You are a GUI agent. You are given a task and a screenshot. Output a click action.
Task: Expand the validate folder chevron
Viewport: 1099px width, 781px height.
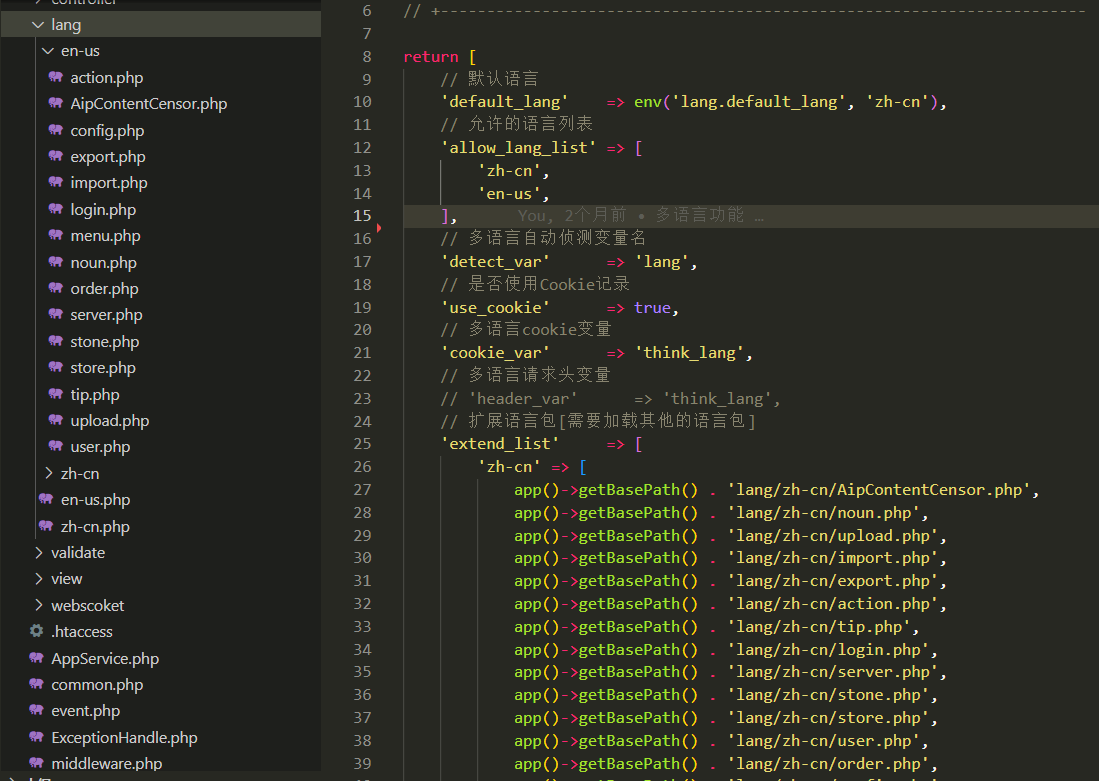[x=39, y=552]
